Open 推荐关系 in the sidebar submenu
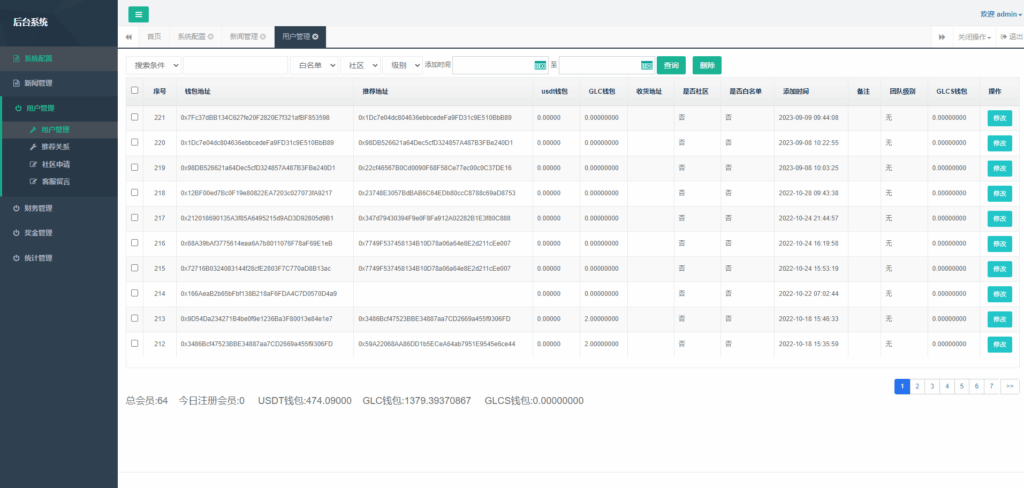 click(56, 147)
